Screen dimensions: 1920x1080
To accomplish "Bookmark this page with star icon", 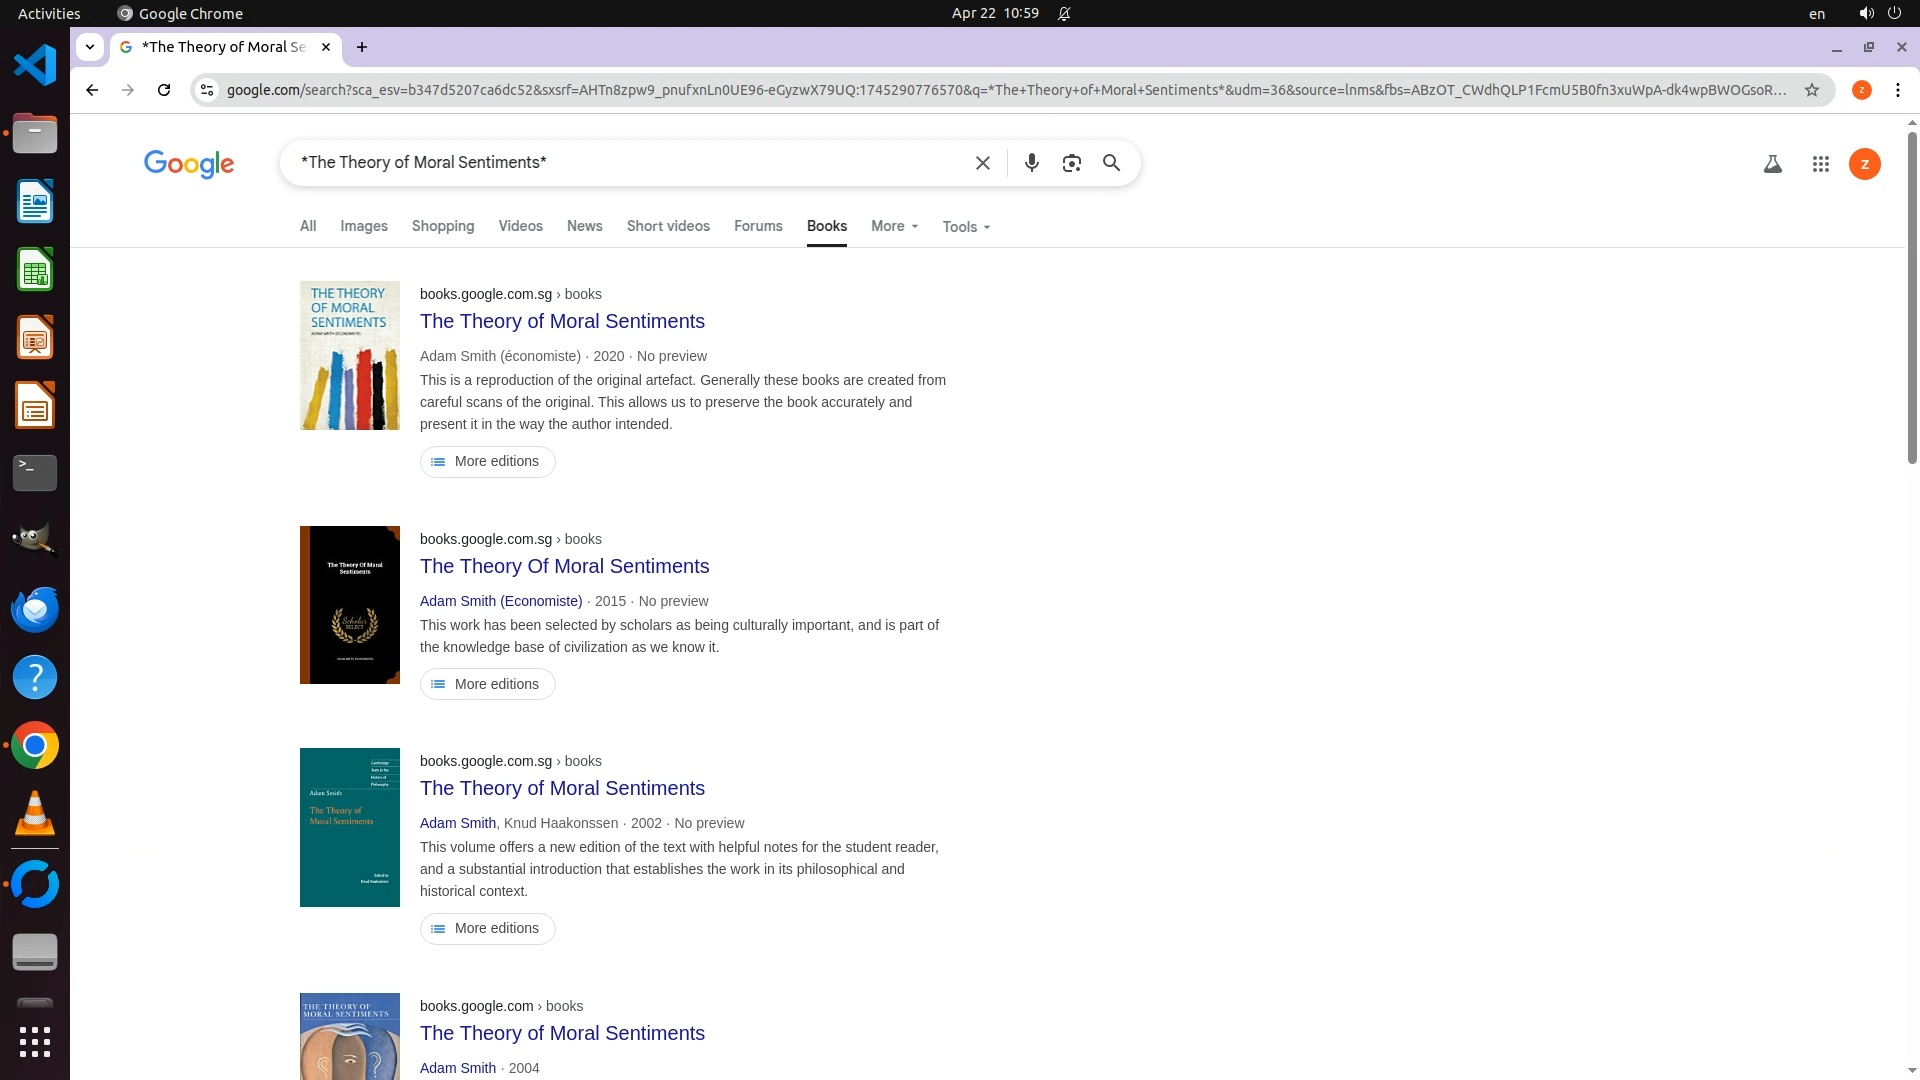I will 1811,90.
